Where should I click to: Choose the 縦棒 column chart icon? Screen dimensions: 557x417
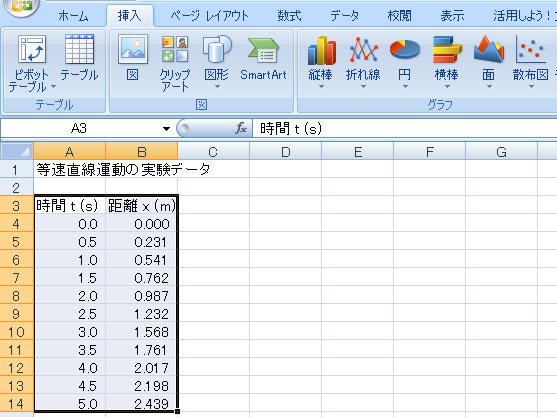tap(321, 50)
